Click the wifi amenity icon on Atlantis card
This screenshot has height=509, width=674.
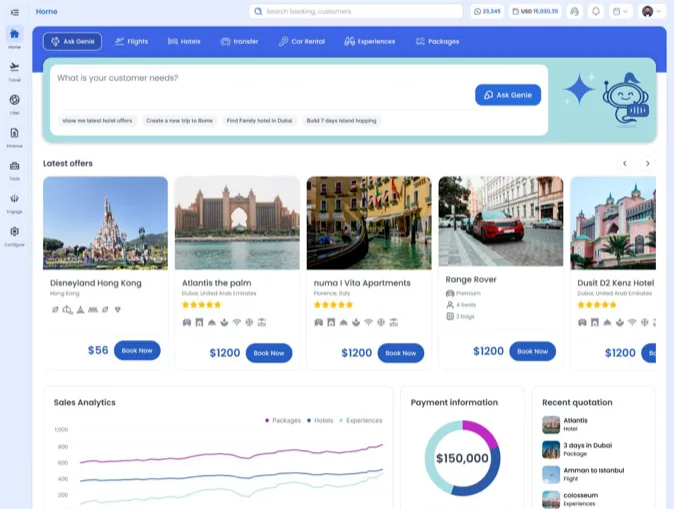coord(237,322)
